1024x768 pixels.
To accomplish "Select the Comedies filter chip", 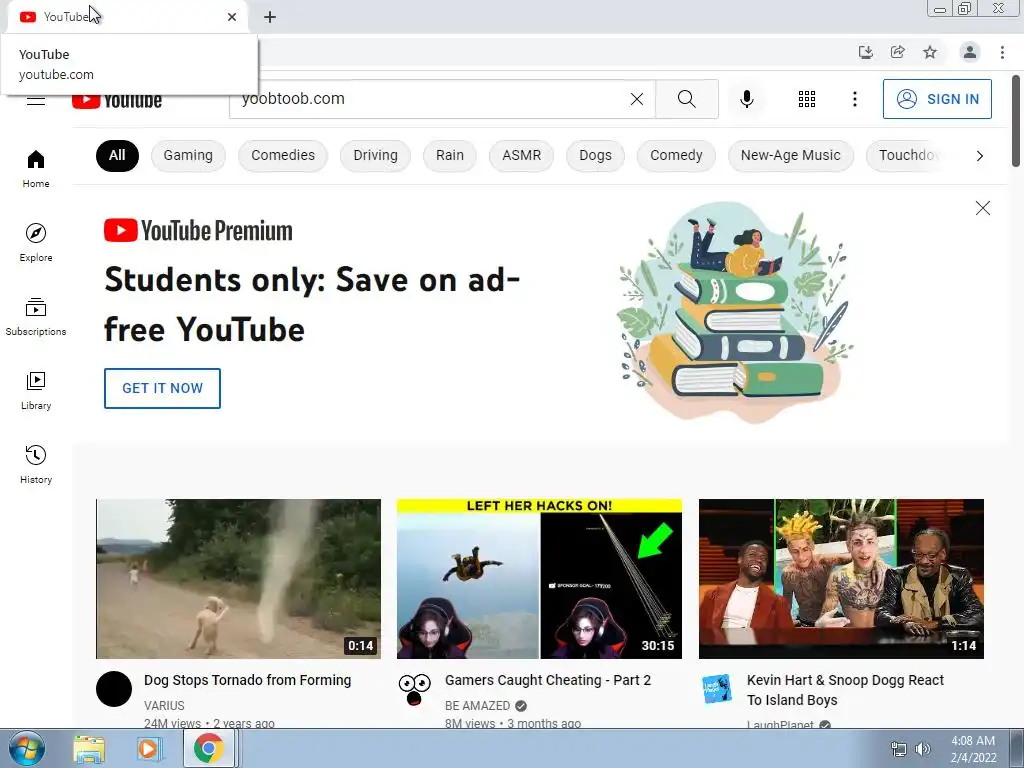I will pos(283,155).
